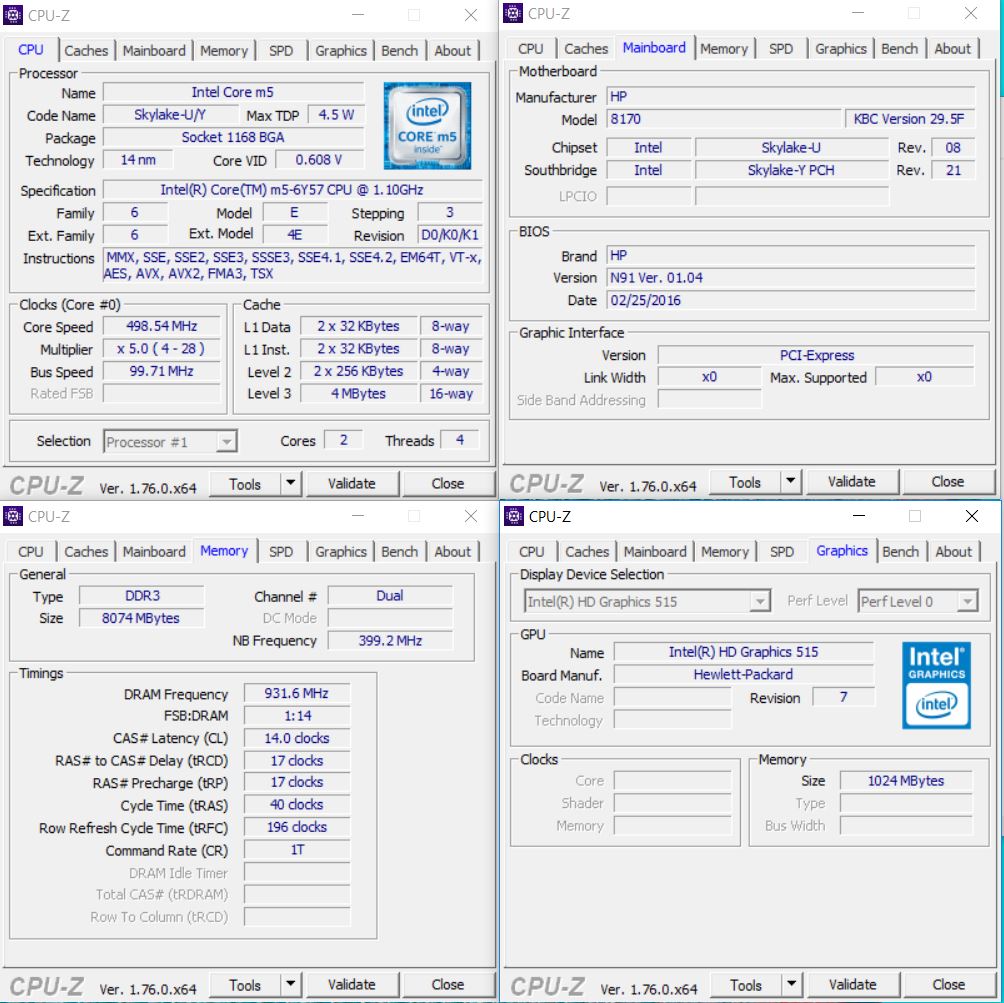Open the Processor #1 selection dropdown
Screen dimensions: 1004x1003
click(227, 442)
